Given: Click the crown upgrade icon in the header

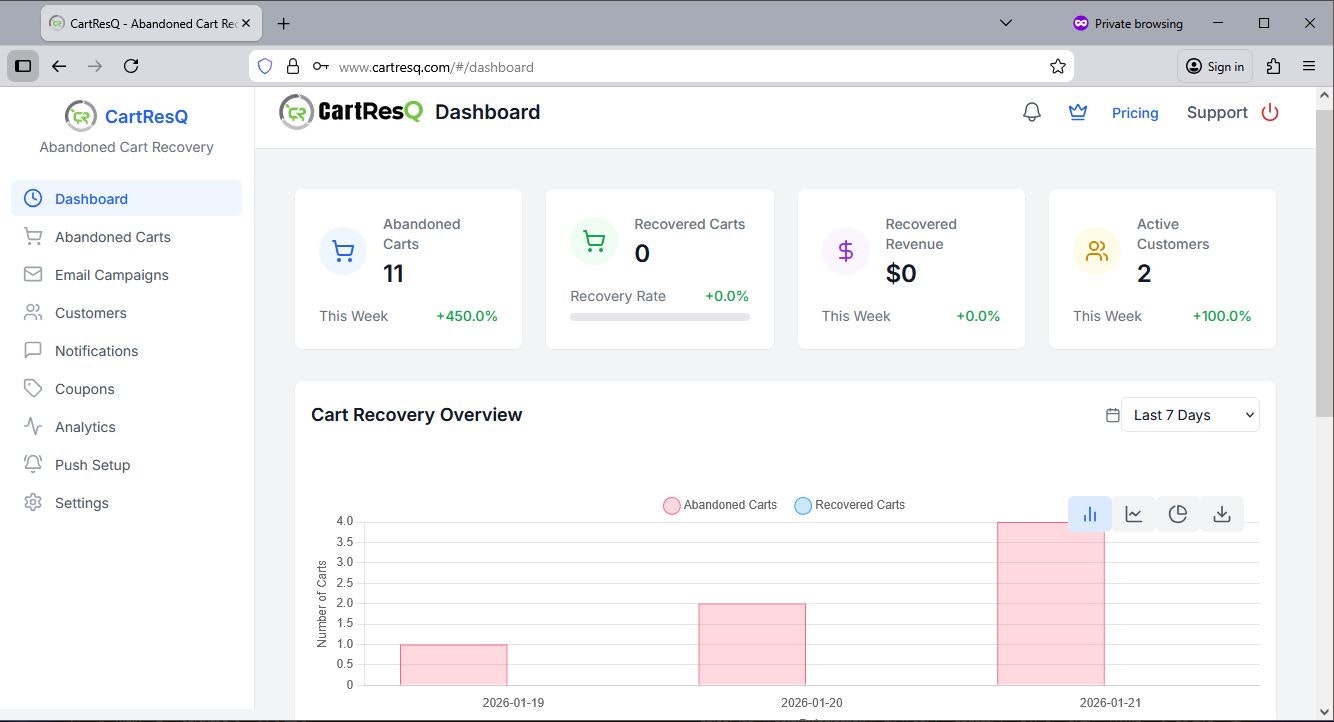Looking at the screenshot, I should click(x=1078, y=112).
